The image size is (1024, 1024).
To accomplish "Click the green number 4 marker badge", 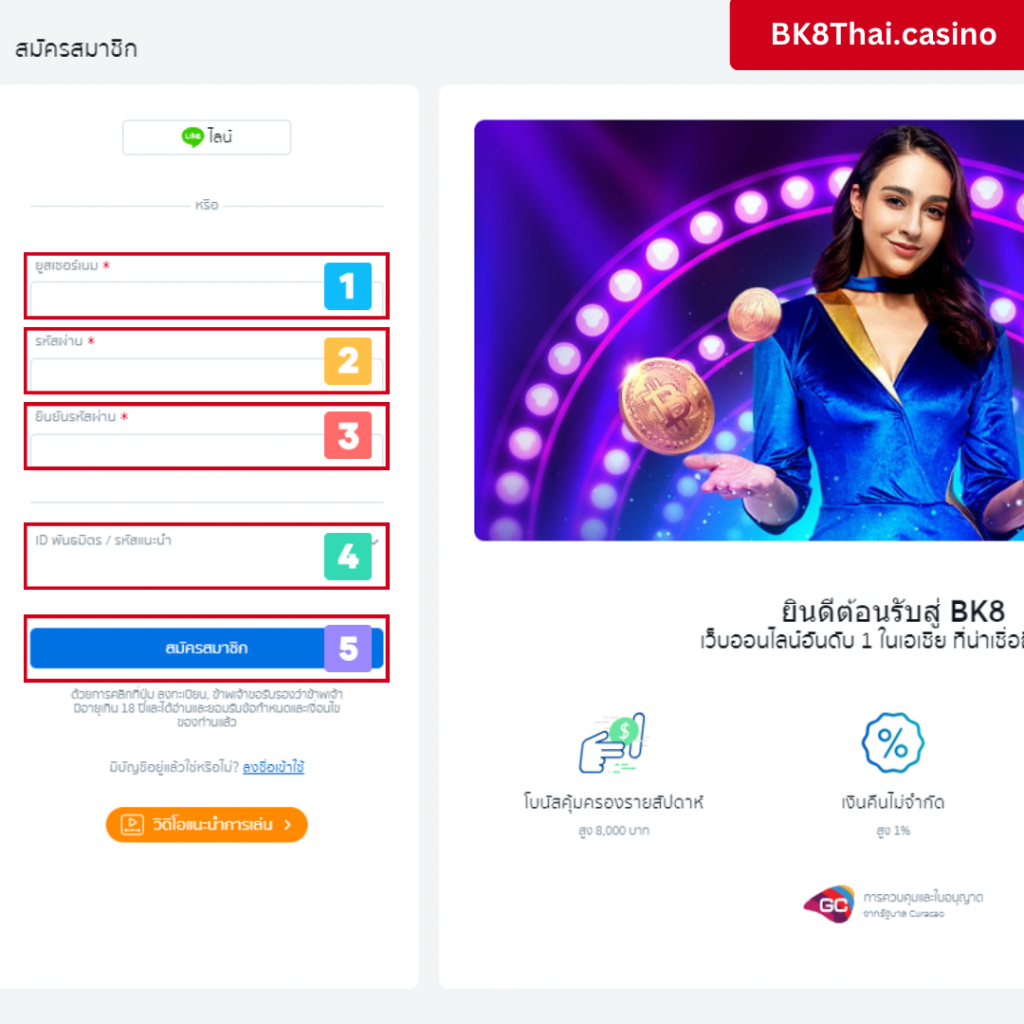I will click(348, 556).
